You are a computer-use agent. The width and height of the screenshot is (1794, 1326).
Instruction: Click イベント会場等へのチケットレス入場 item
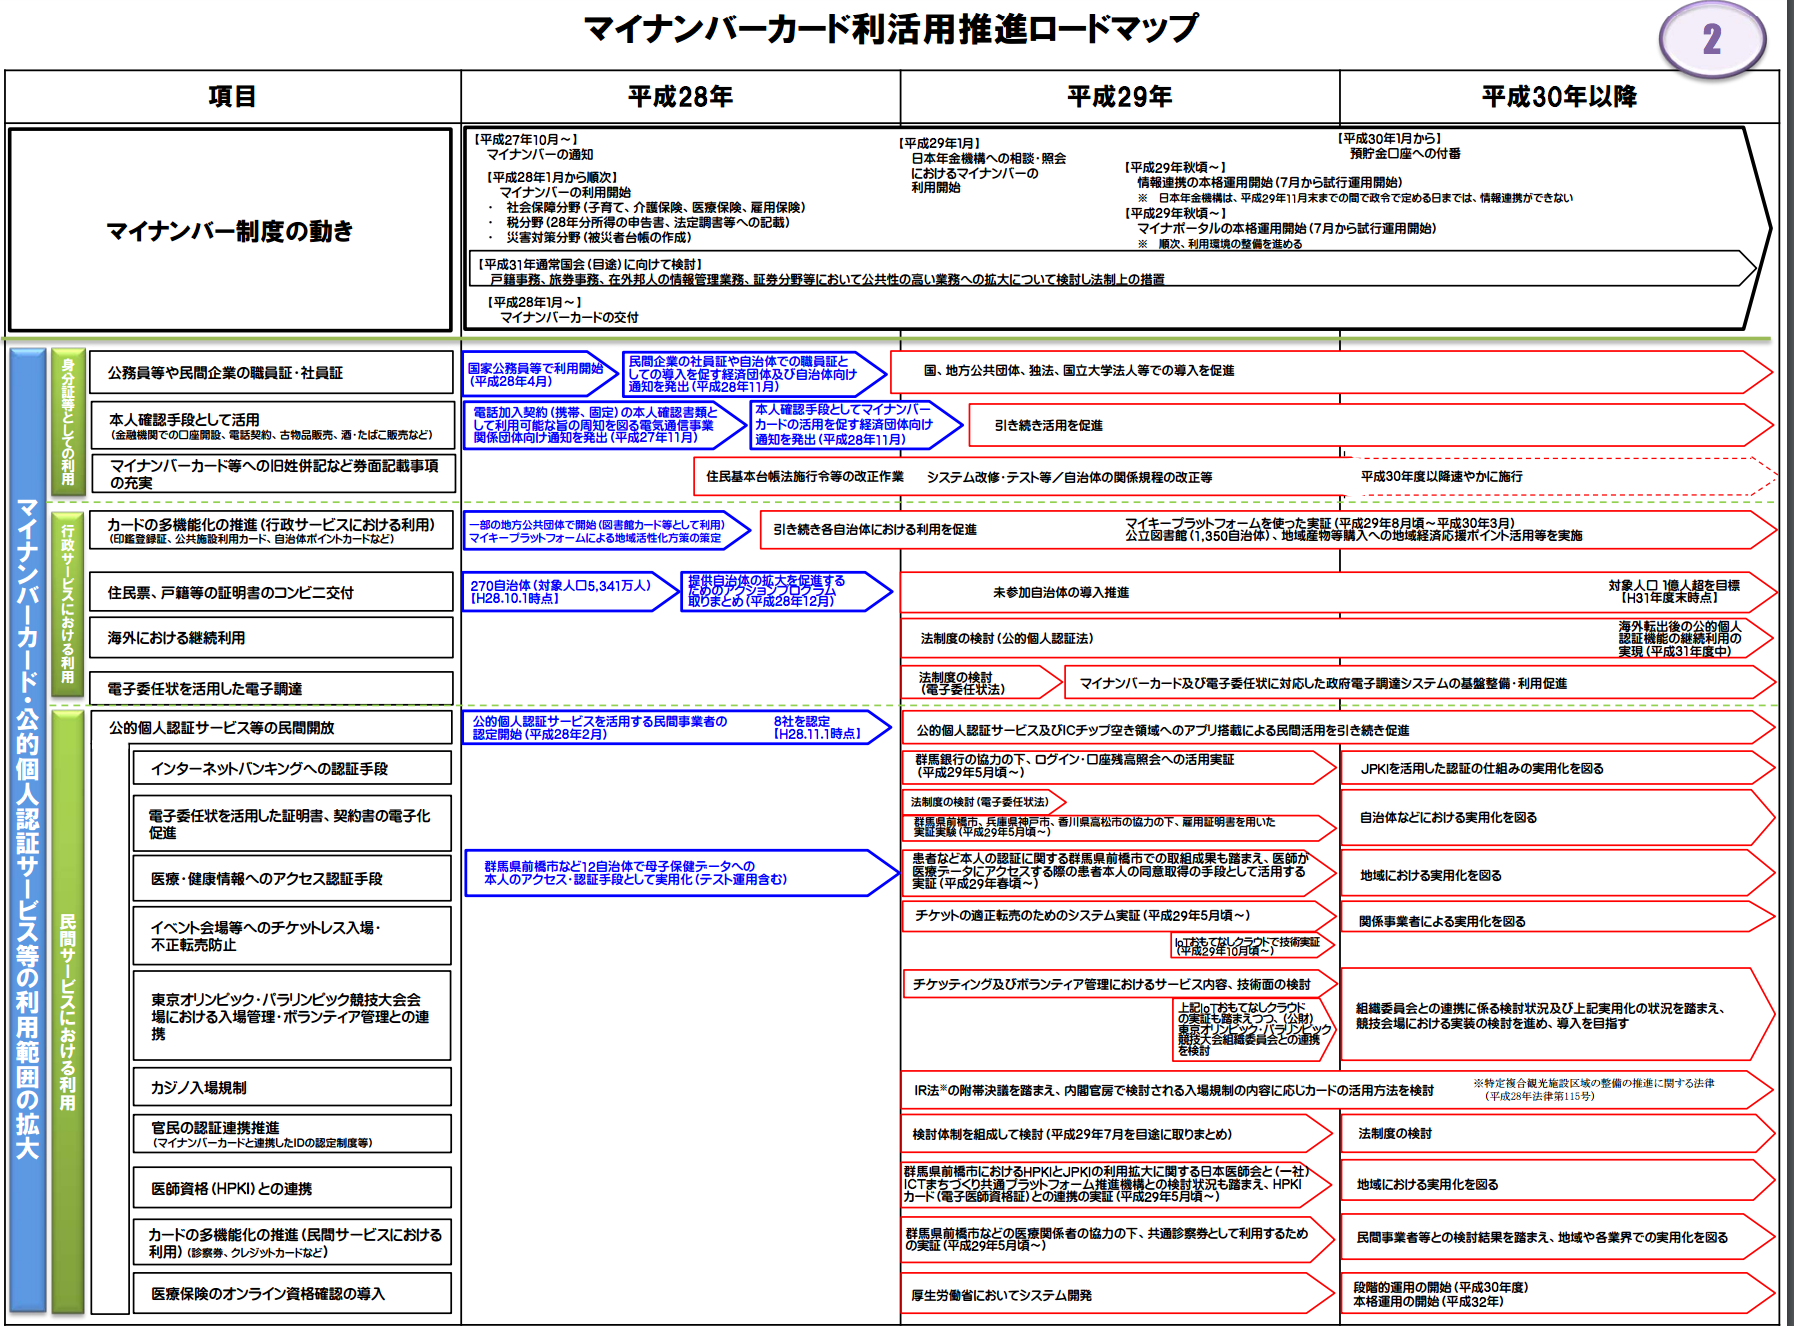[x=292, y=935]
